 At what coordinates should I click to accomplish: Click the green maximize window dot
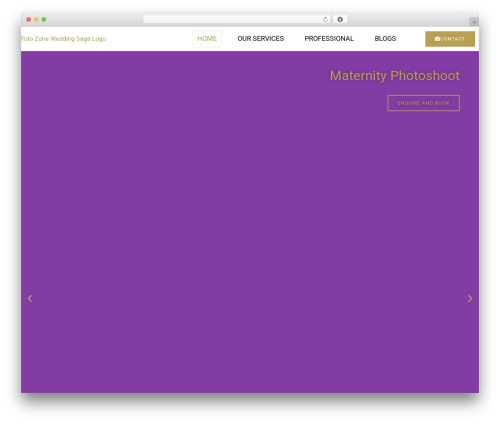44,20
